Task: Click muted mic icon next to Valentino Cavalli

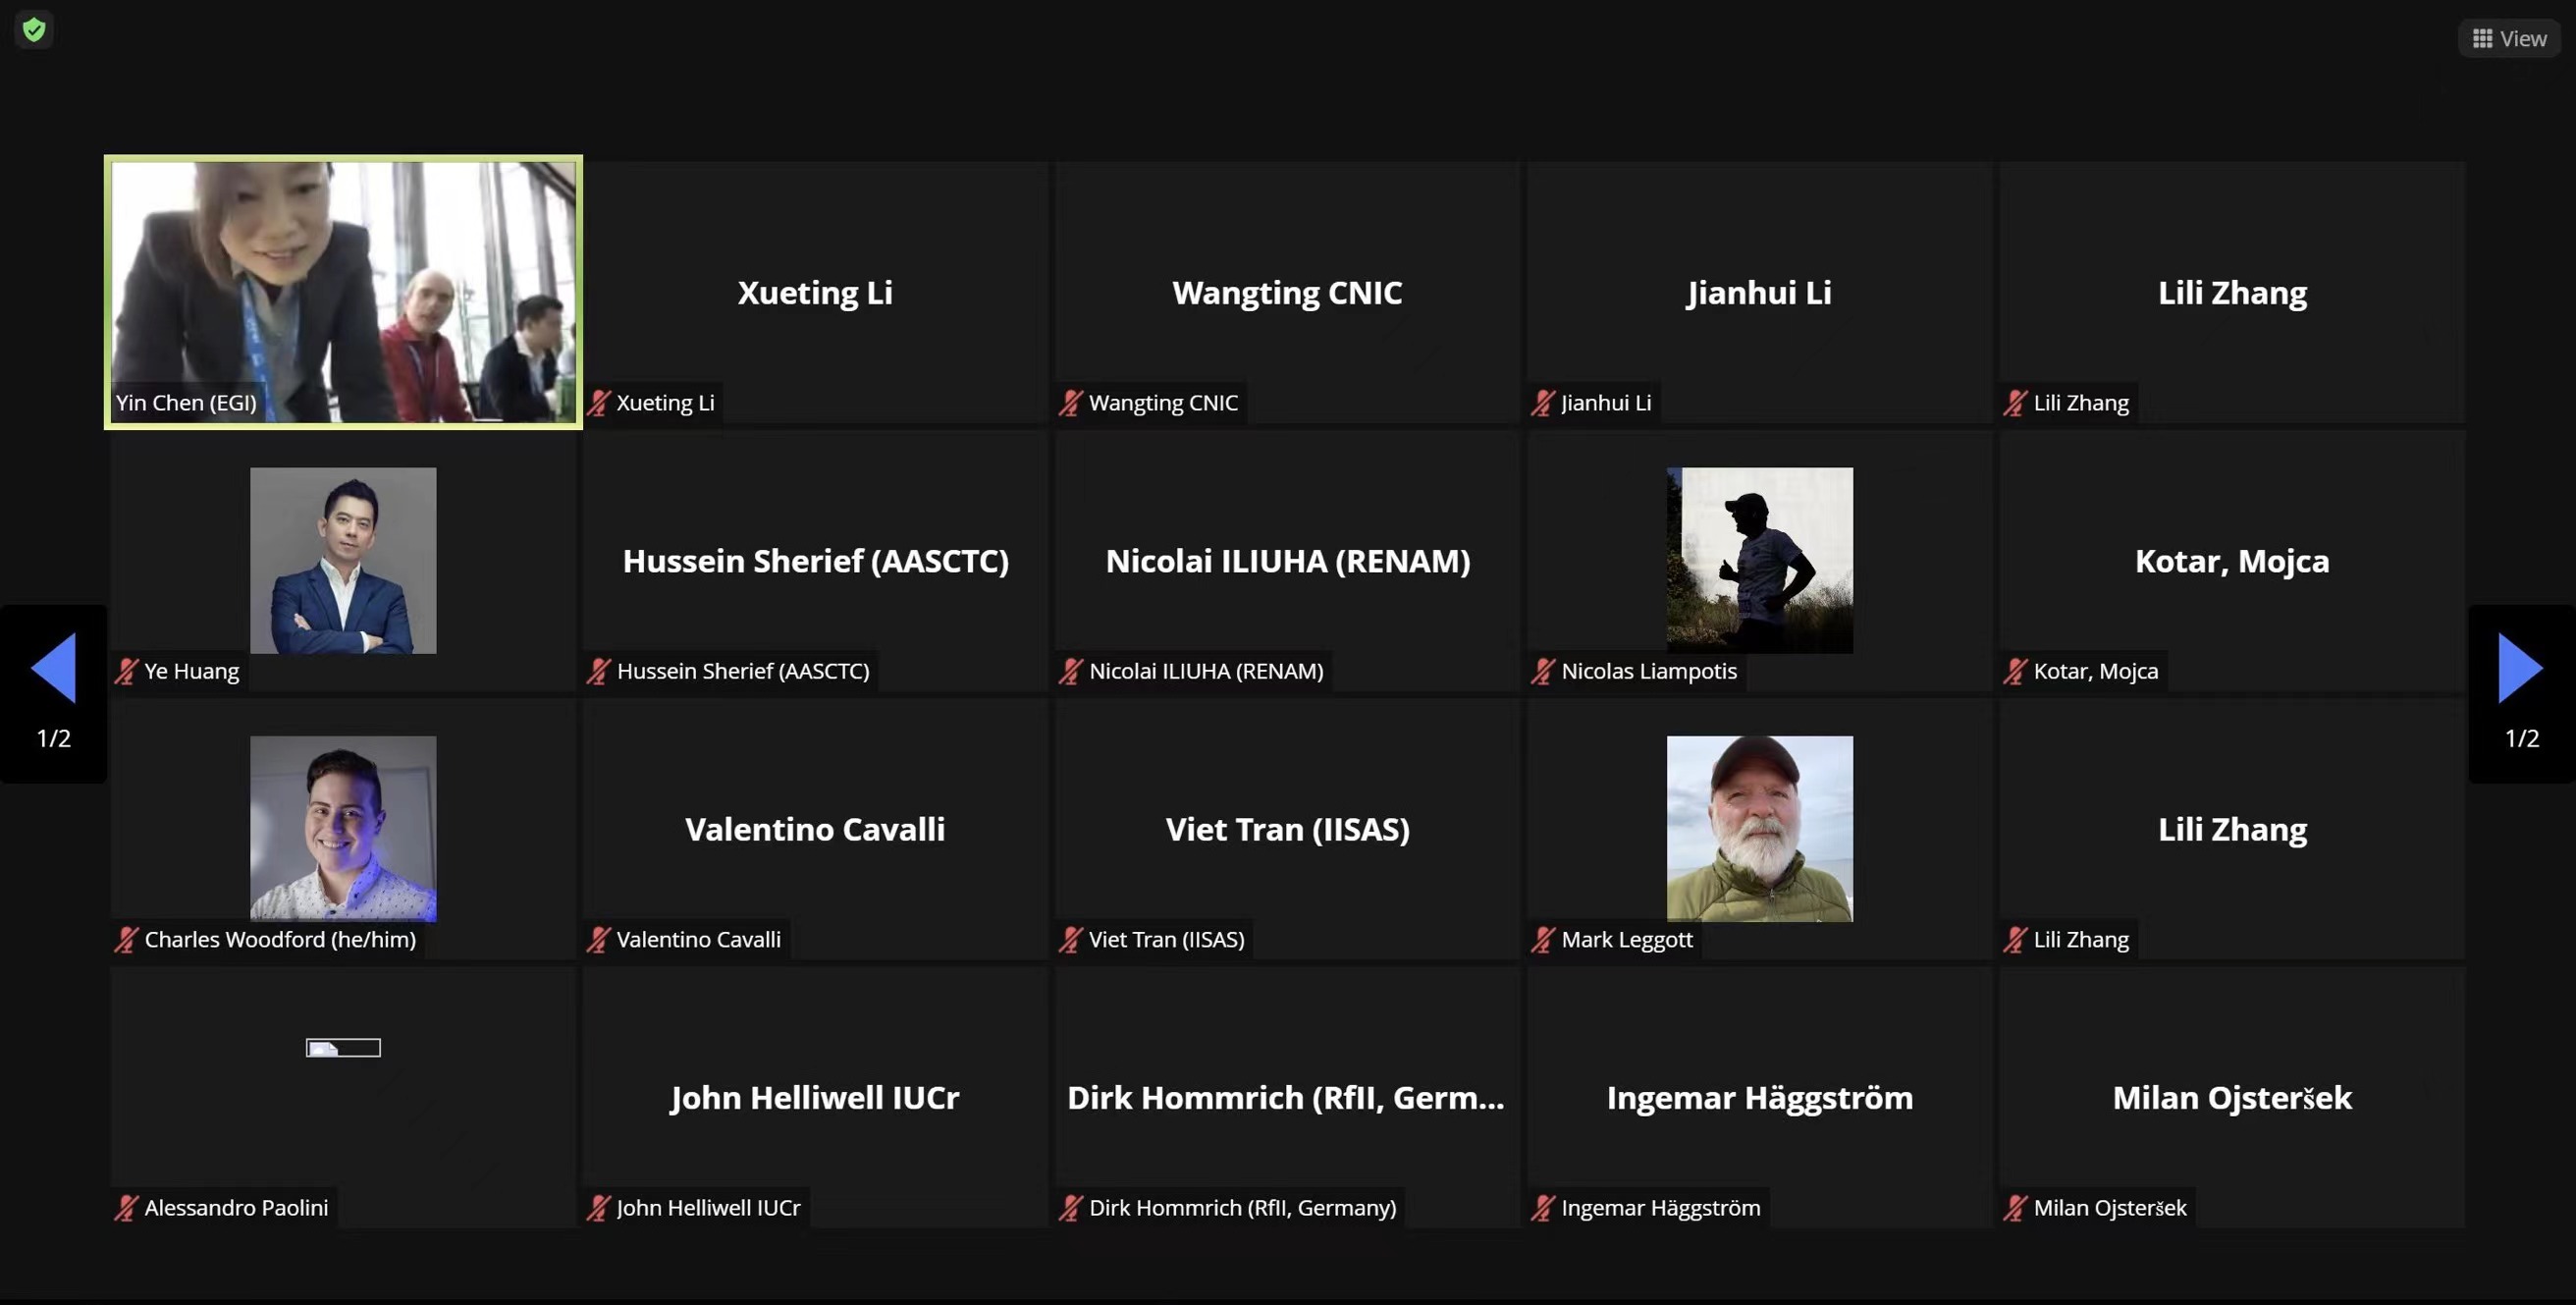Action: pyautogui.click(x=599, y=939)
